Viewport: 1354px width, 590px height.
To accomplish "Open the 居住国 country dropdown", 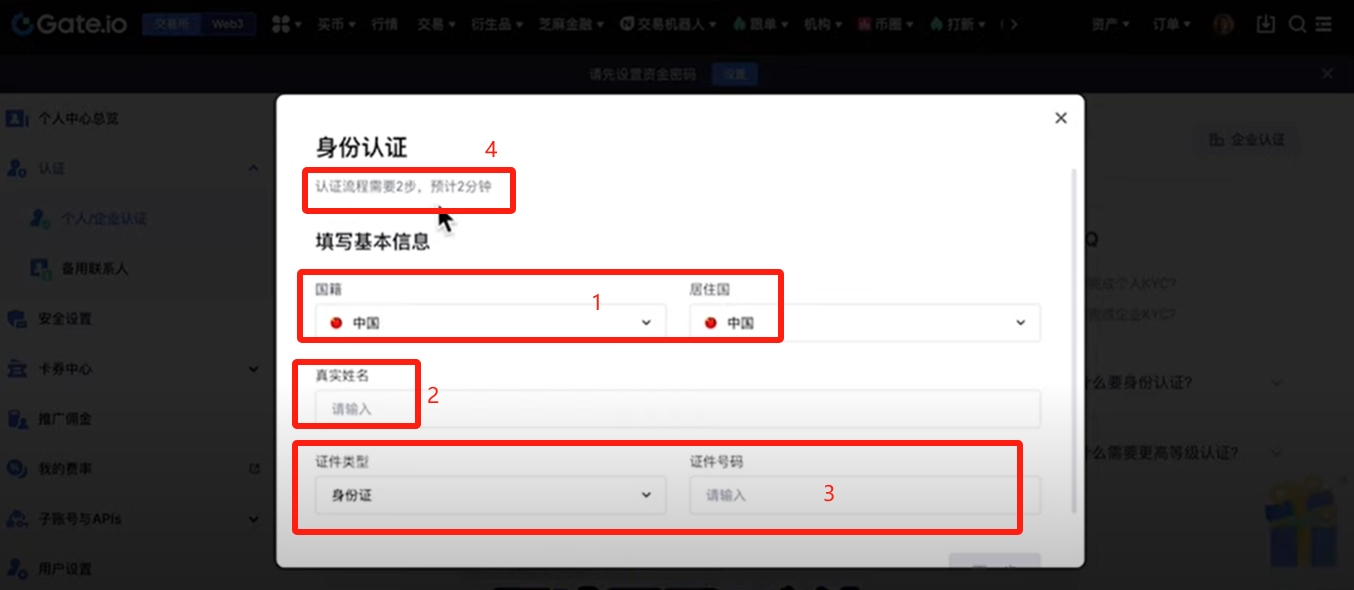I will coord(865,323).
